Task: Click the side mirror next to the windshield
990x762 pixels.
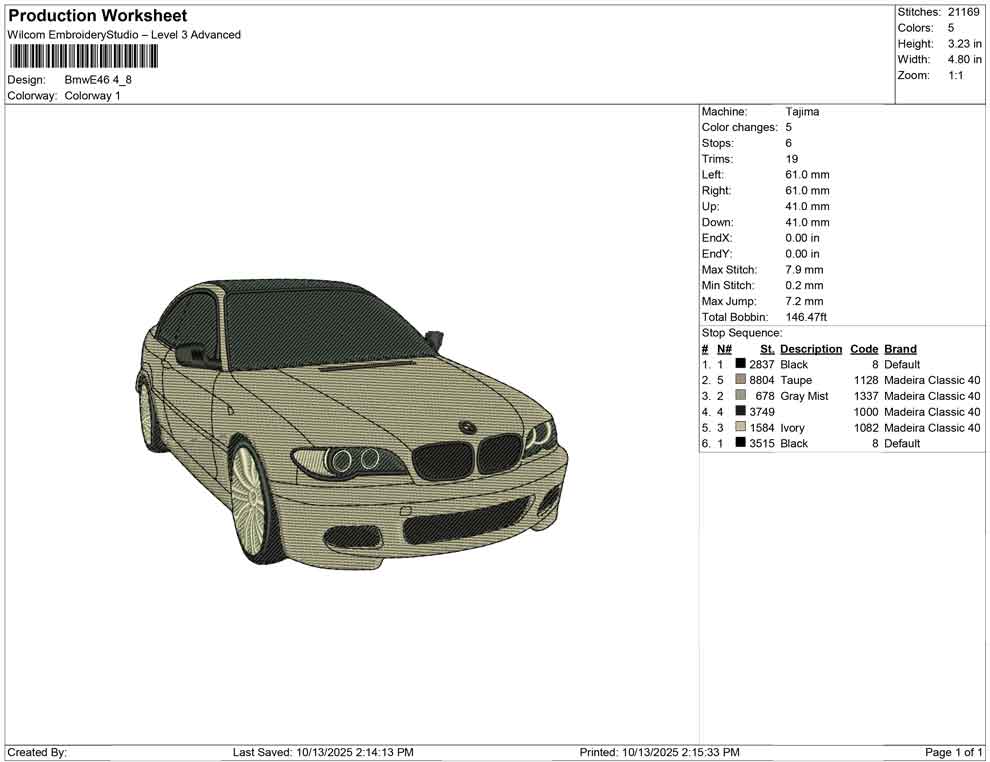Action: [x=433, y=339]
